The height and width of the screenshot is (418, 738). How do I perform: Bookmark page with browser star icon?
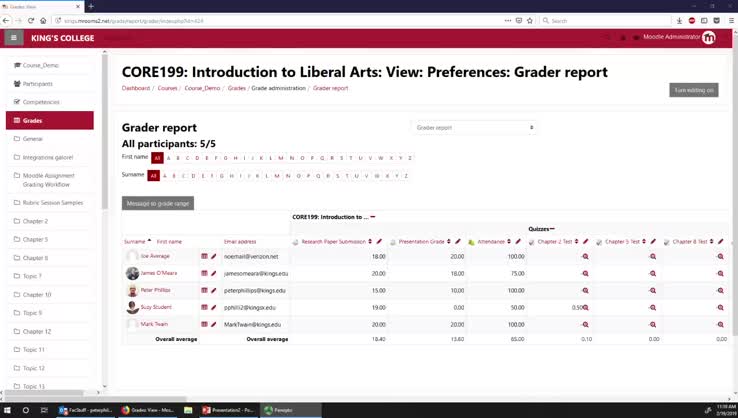[529, 21]
